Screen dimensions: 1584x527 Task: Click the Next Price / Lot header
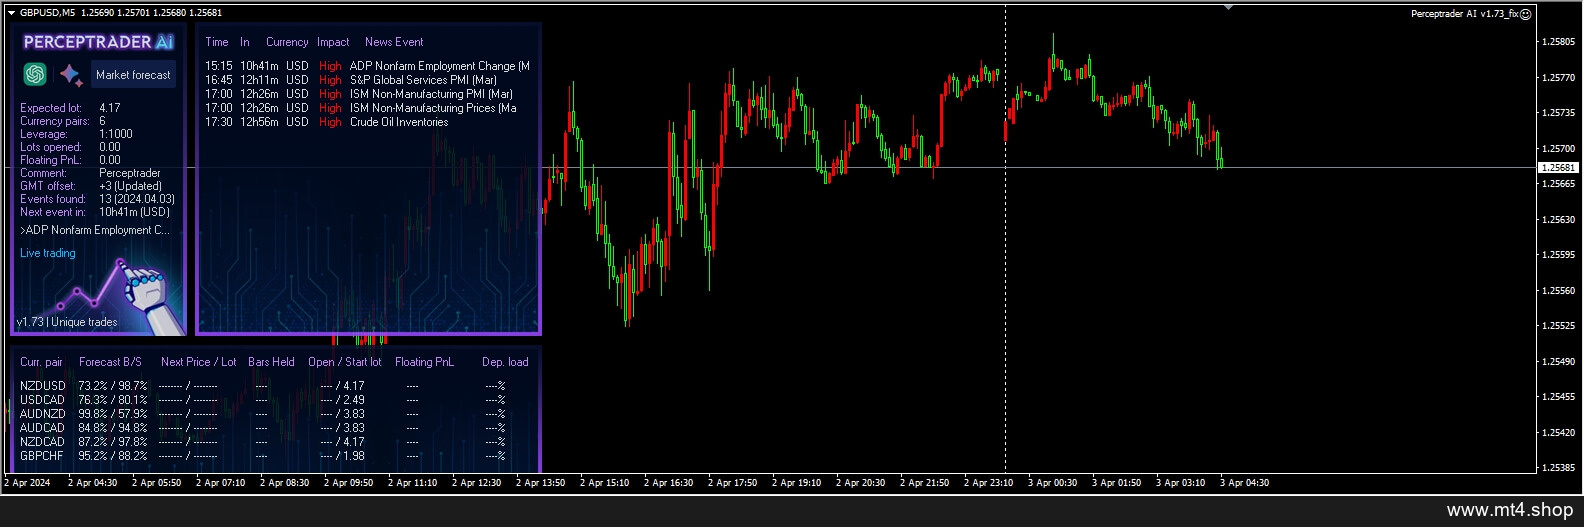click(x=199, y=362)
